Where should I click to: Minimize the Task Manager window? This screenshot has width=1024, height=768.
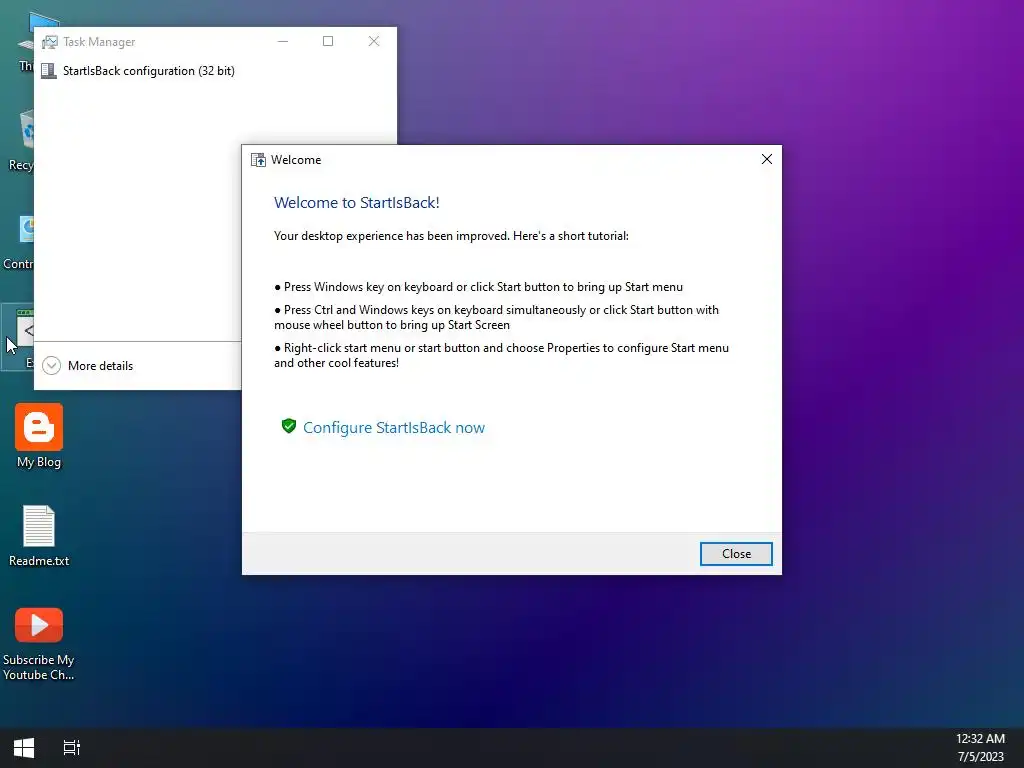point(283,41)
